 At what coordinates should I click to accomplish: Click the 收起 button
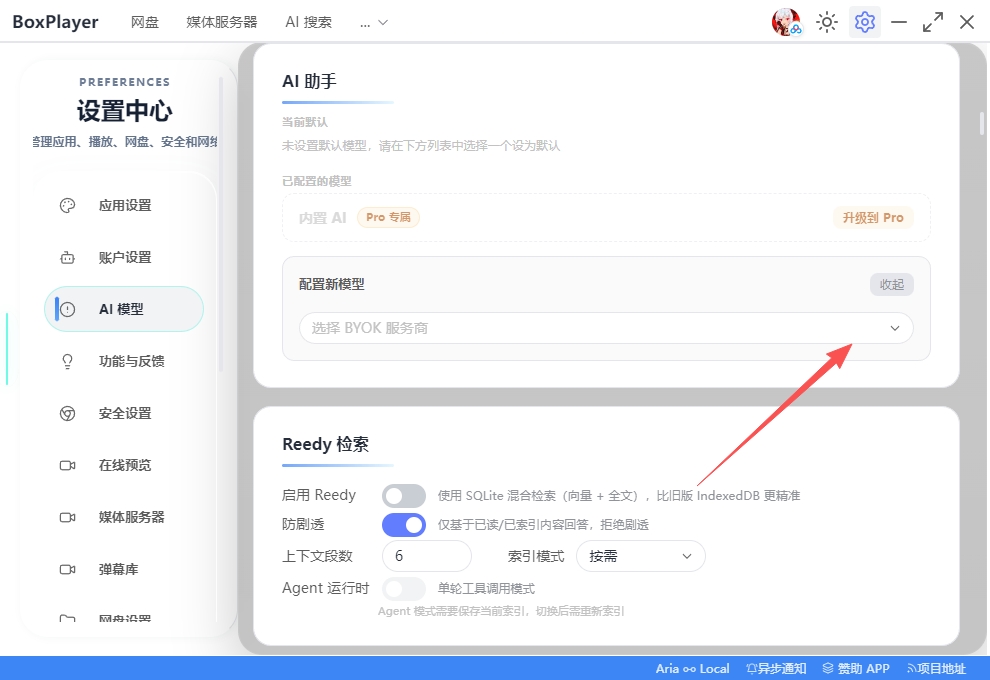[892, 285]
